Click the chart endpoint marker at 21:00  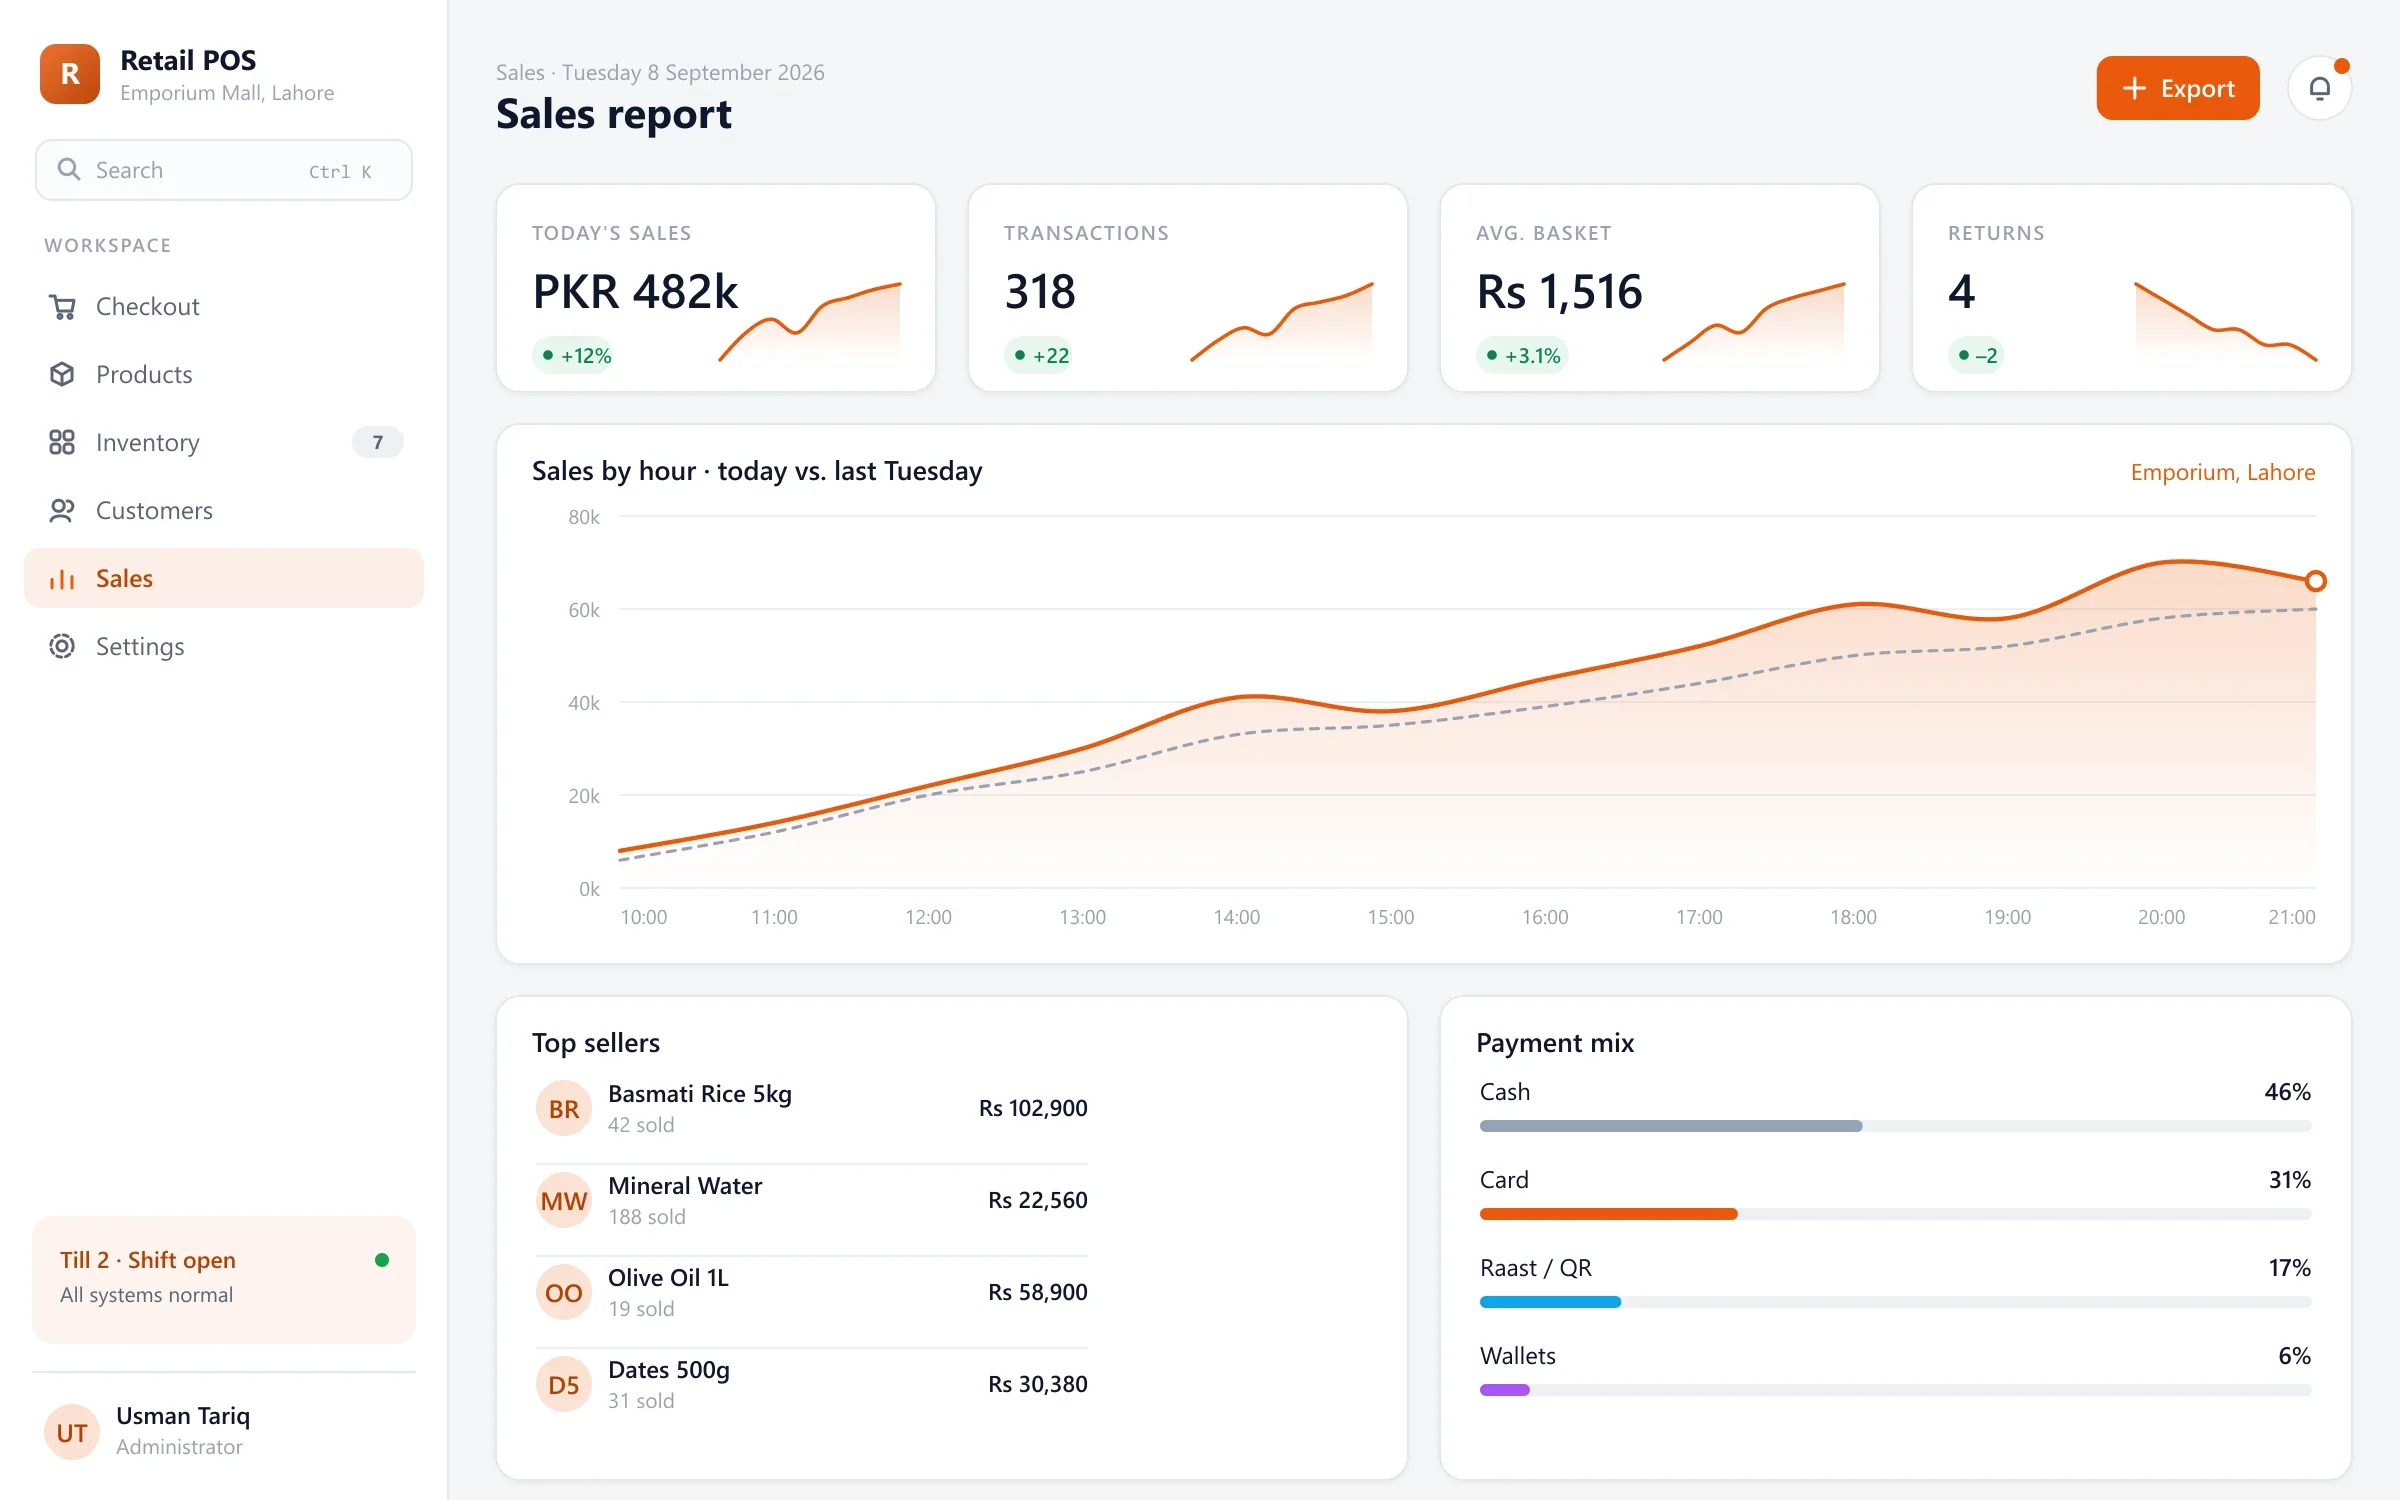coord(2315,581)
